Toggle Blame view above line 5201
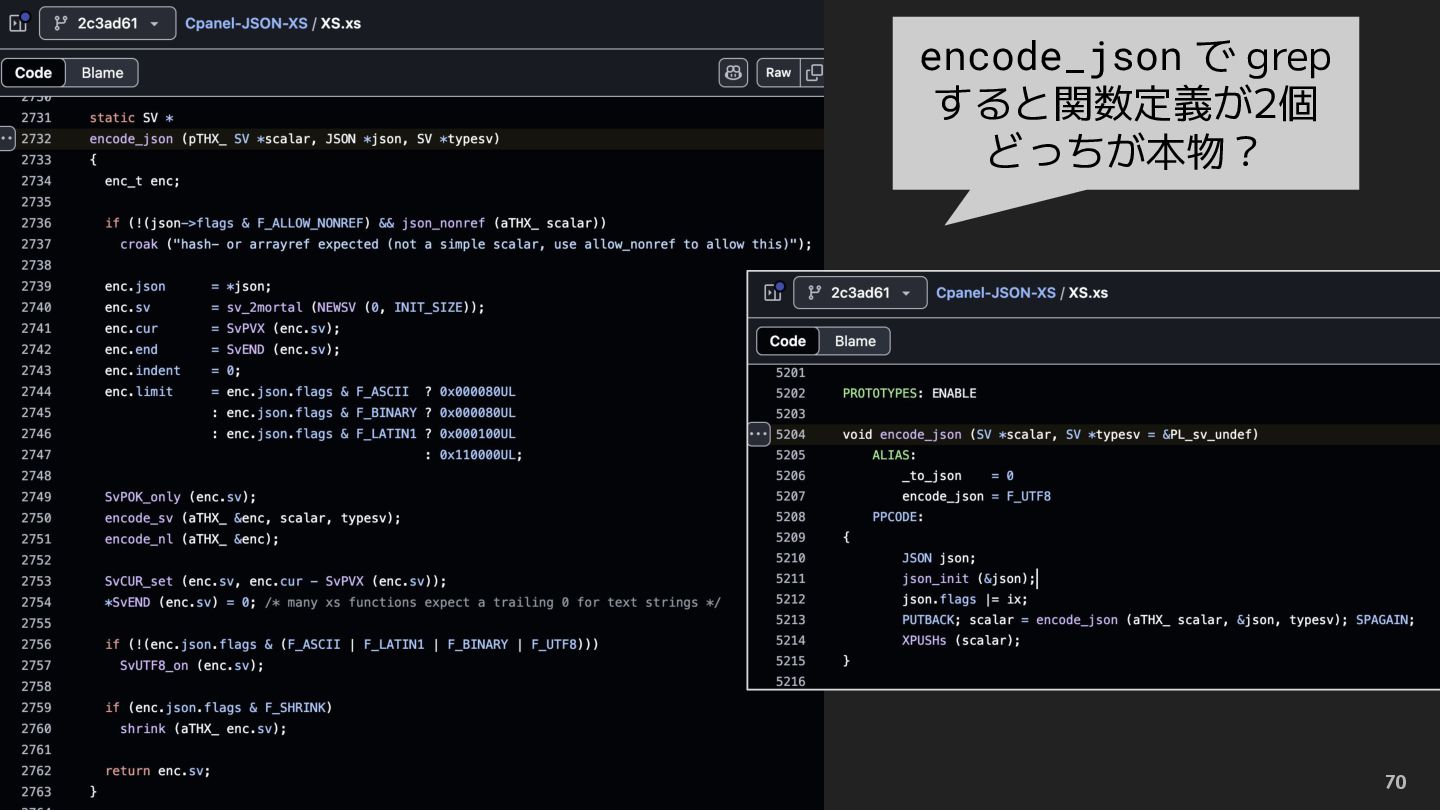1440x810 pixels. [x=855, y=341]
